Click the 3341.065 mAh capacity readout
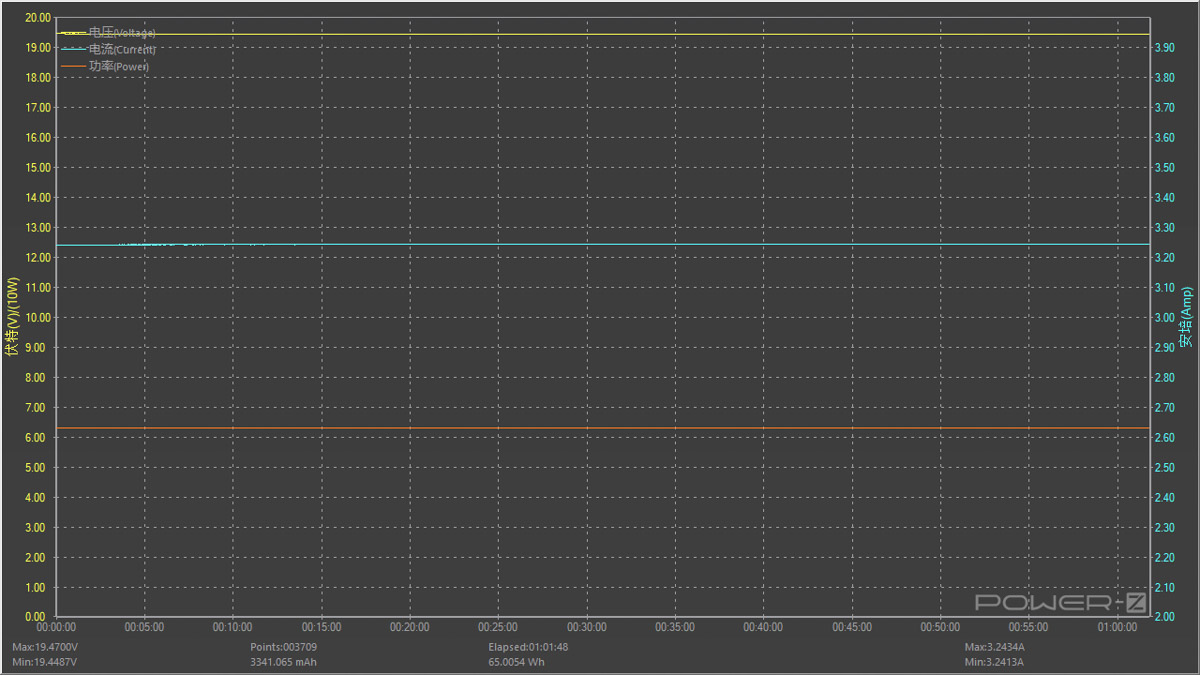 tap(284, 662)
